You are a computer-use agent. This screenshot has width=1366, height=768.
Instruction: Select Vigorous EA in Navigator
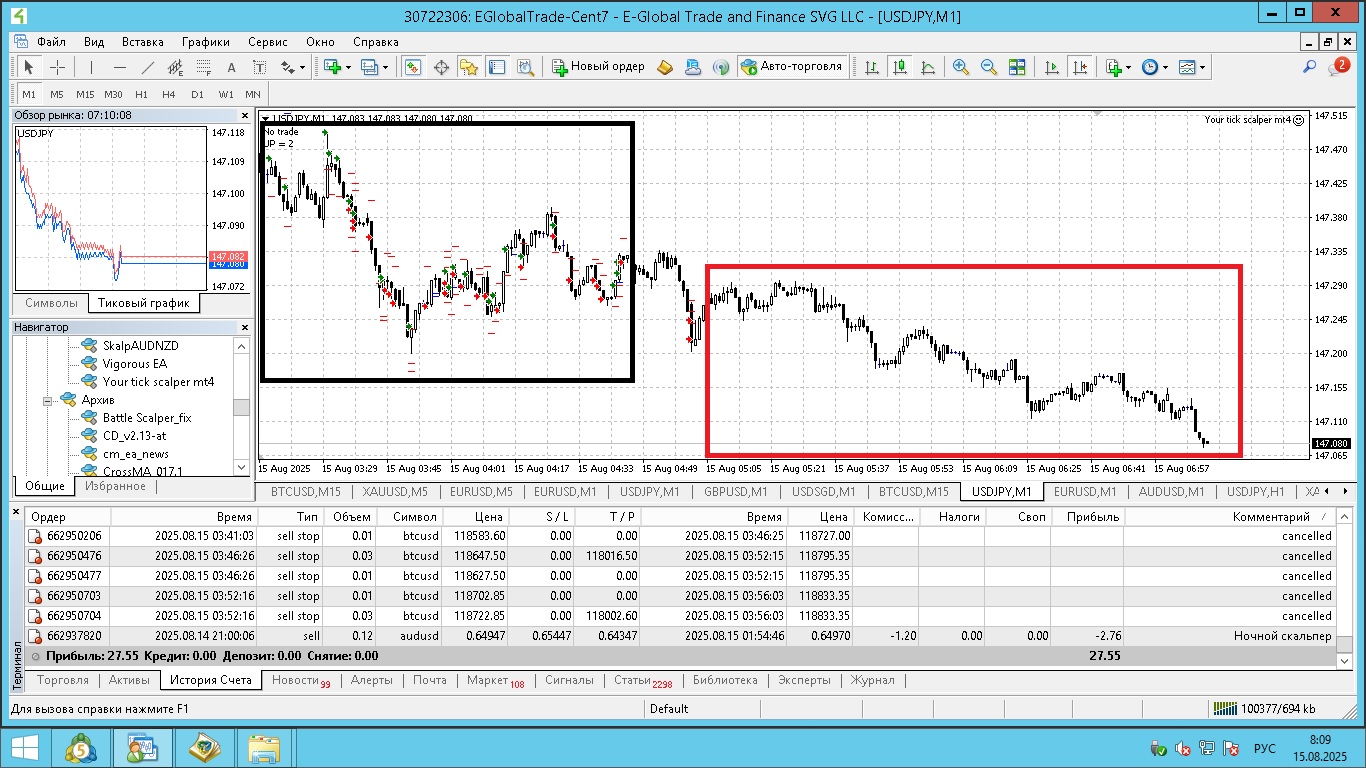tap(135, 363)
